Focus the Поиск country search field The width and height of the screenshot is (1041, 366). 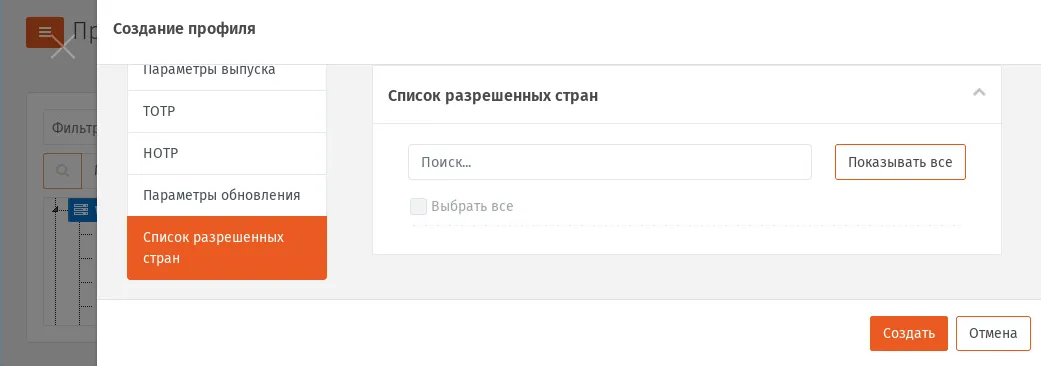(x=609, y=162)
